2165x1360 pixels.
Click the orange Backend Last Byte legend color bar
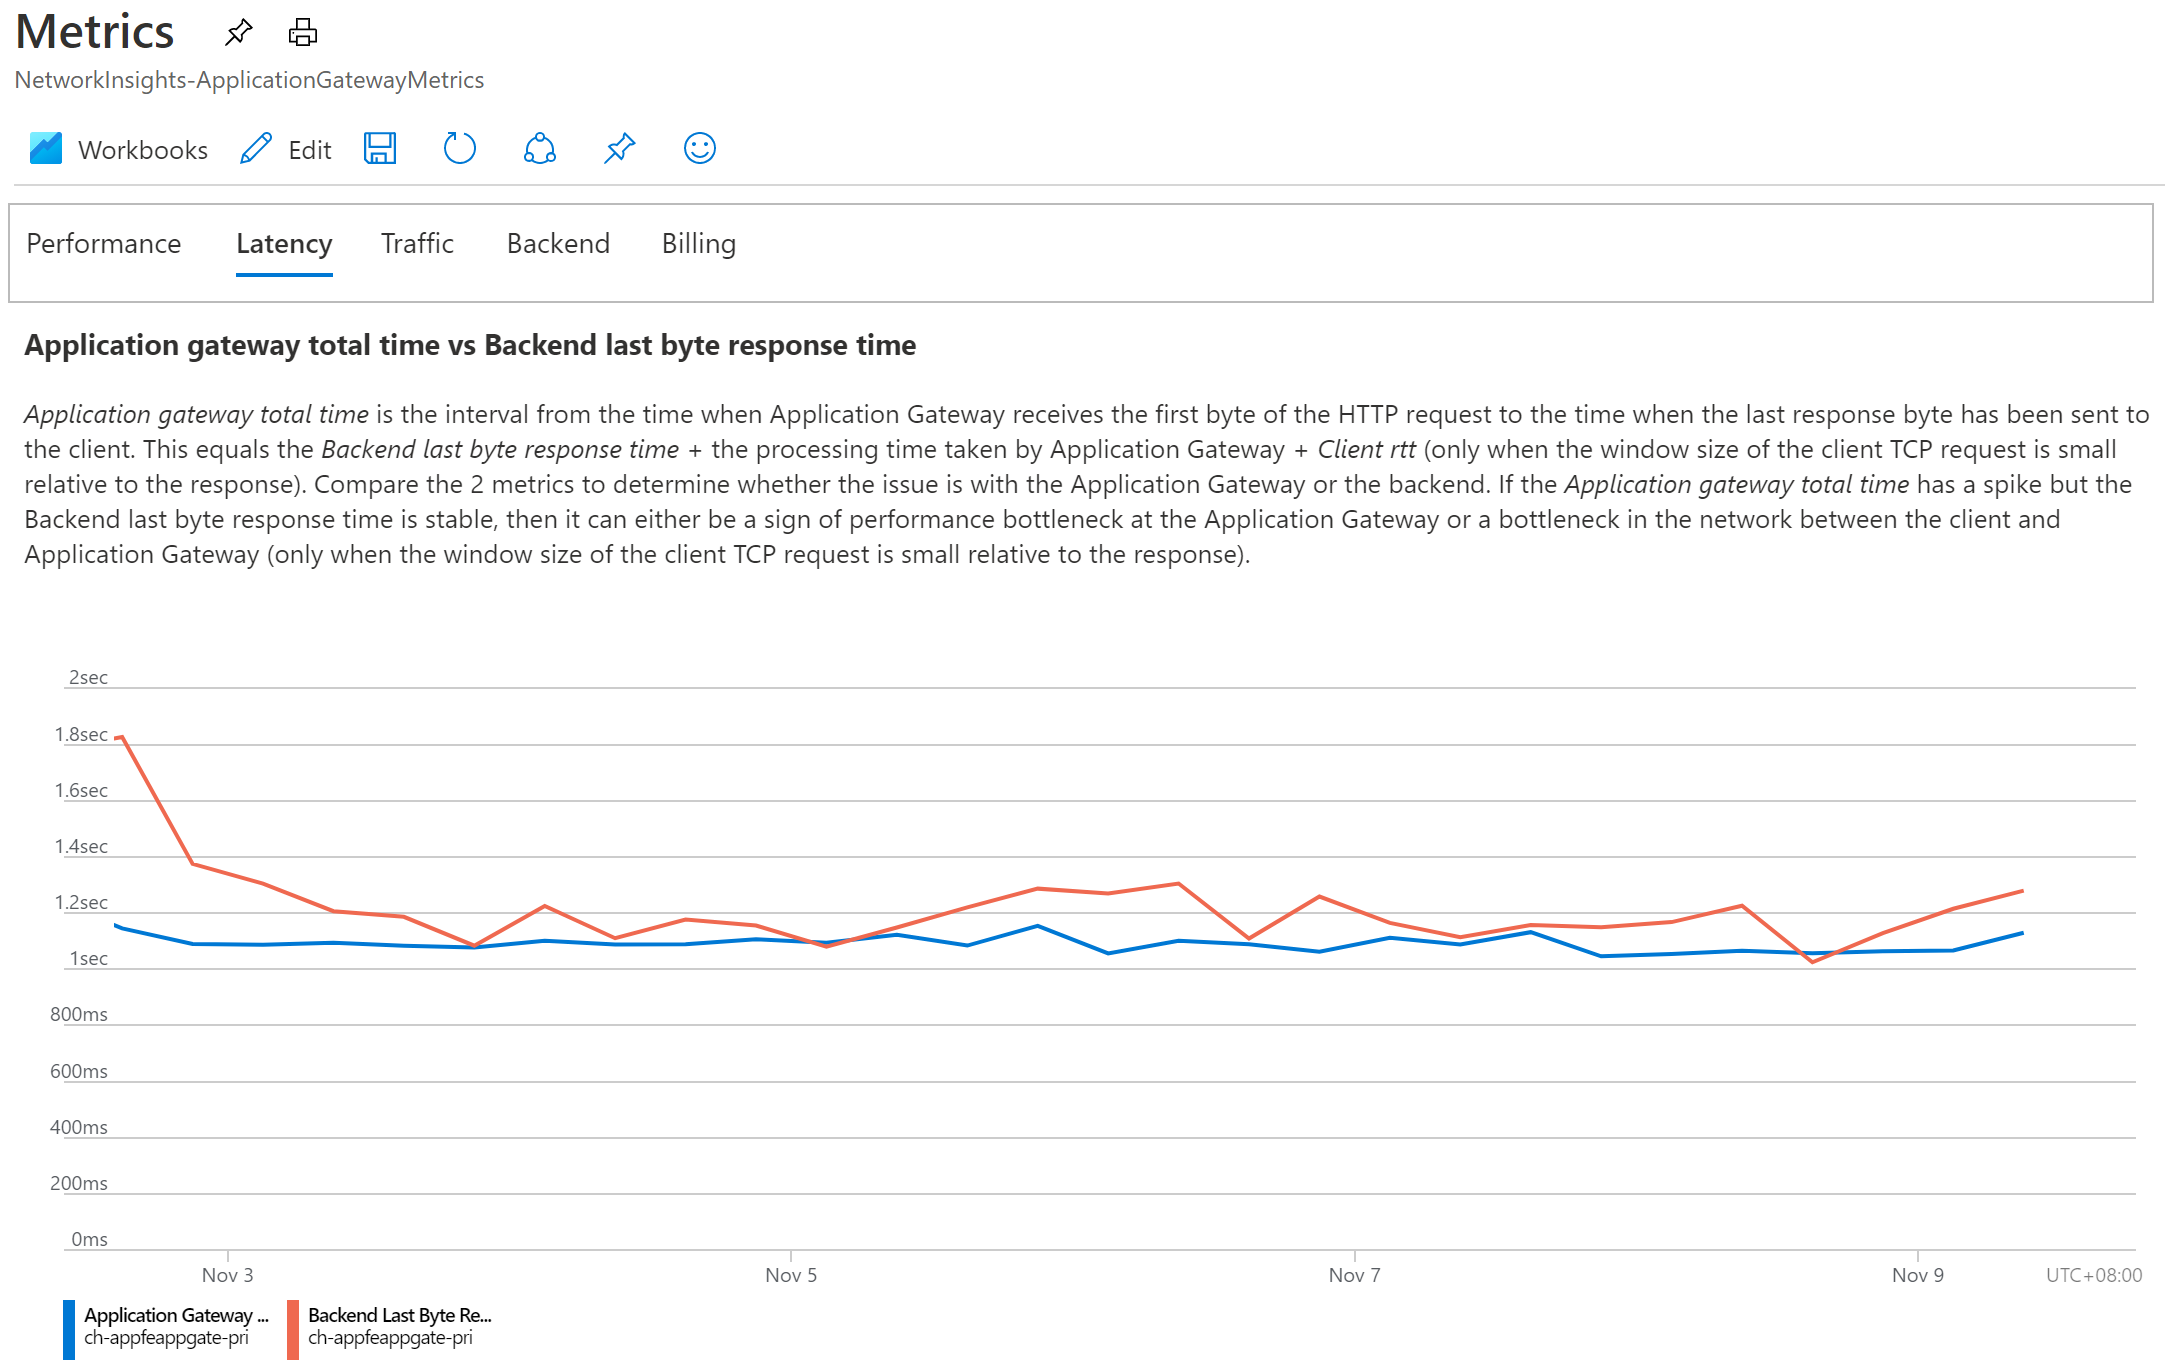(293, 1329)
